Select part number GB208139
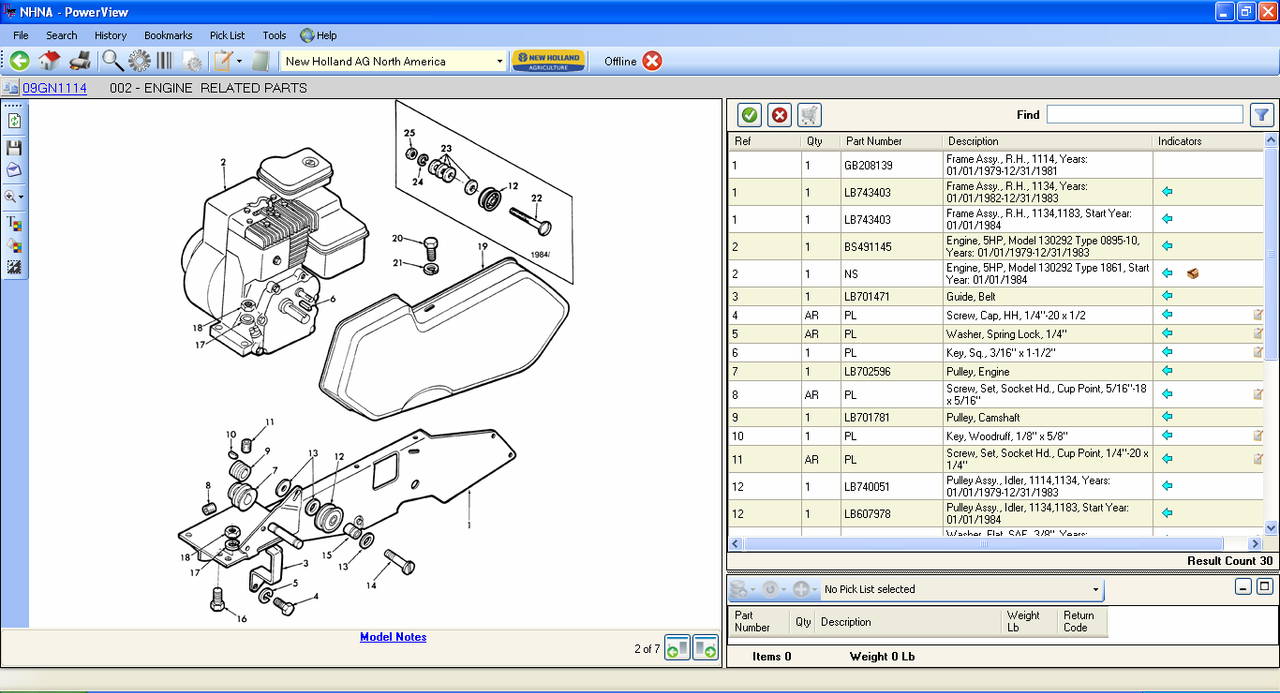This screenshot has height=693, width=1280. point(868,165)
